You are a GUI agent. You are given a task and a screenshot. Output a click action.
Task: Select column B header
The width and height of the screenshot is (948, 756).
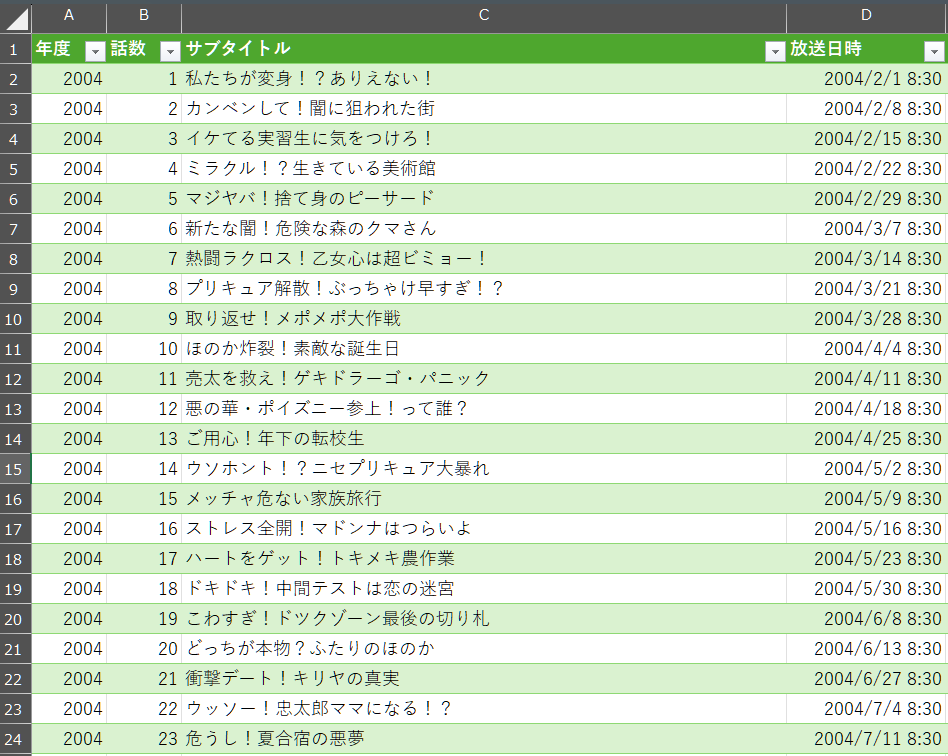(x=144, y=15)
